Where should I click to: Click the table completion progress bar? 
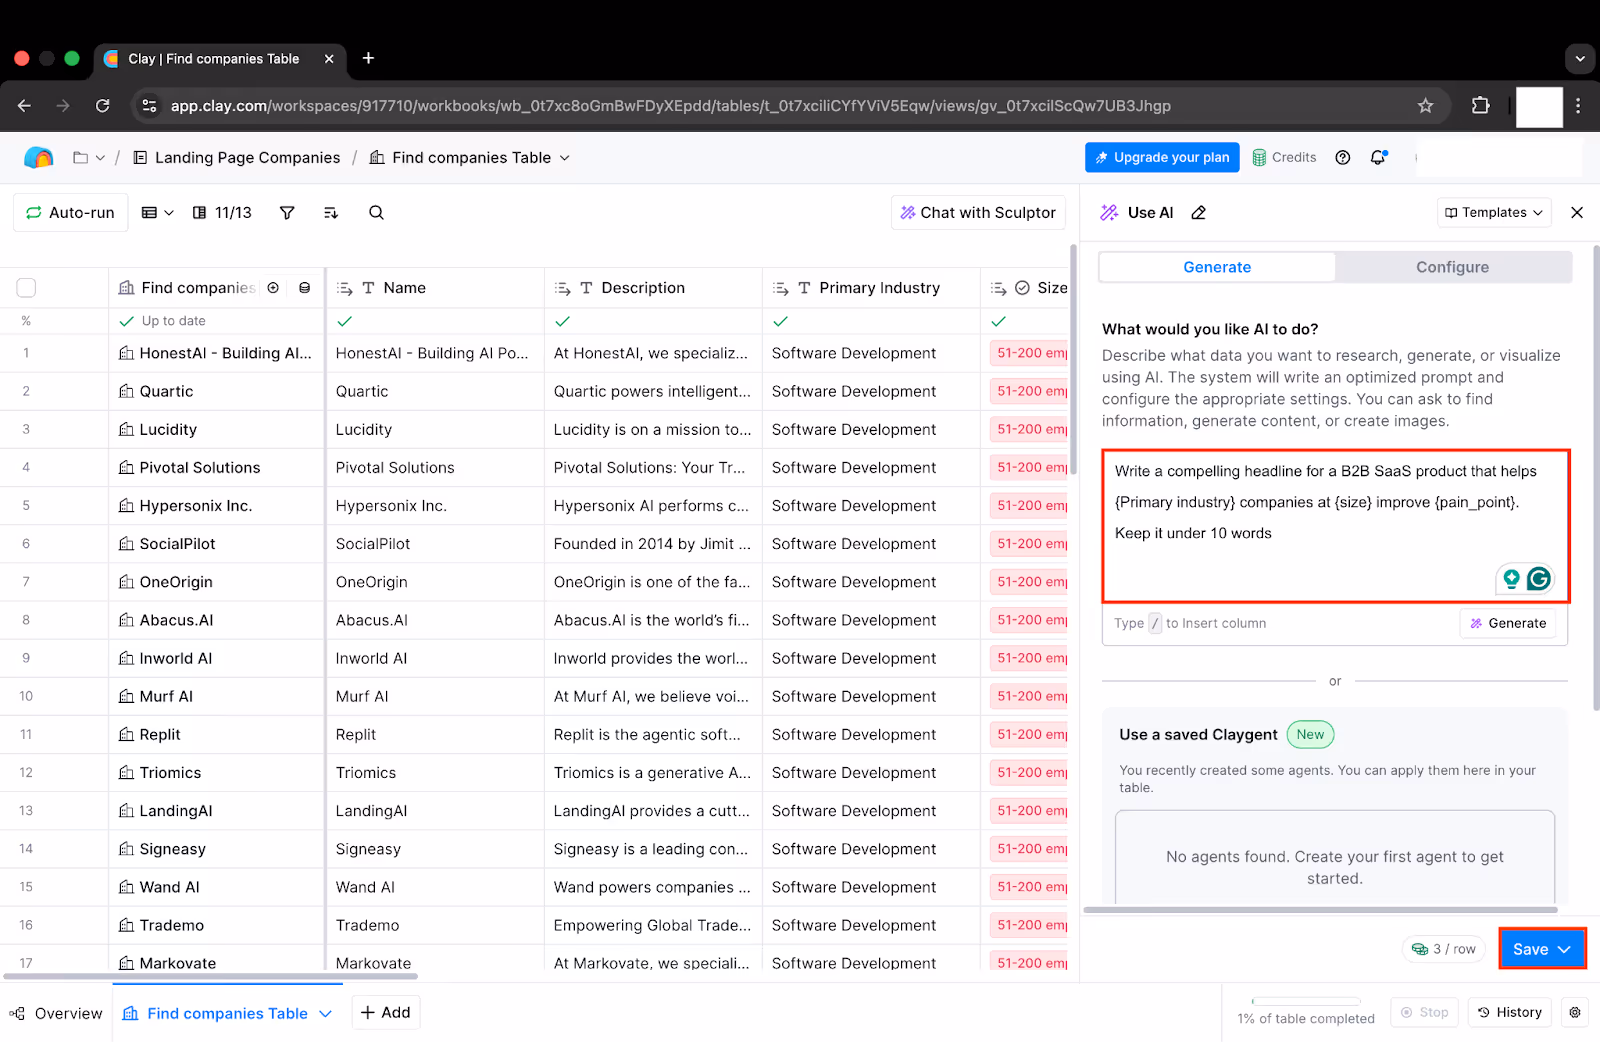tap(1306, 1001)
